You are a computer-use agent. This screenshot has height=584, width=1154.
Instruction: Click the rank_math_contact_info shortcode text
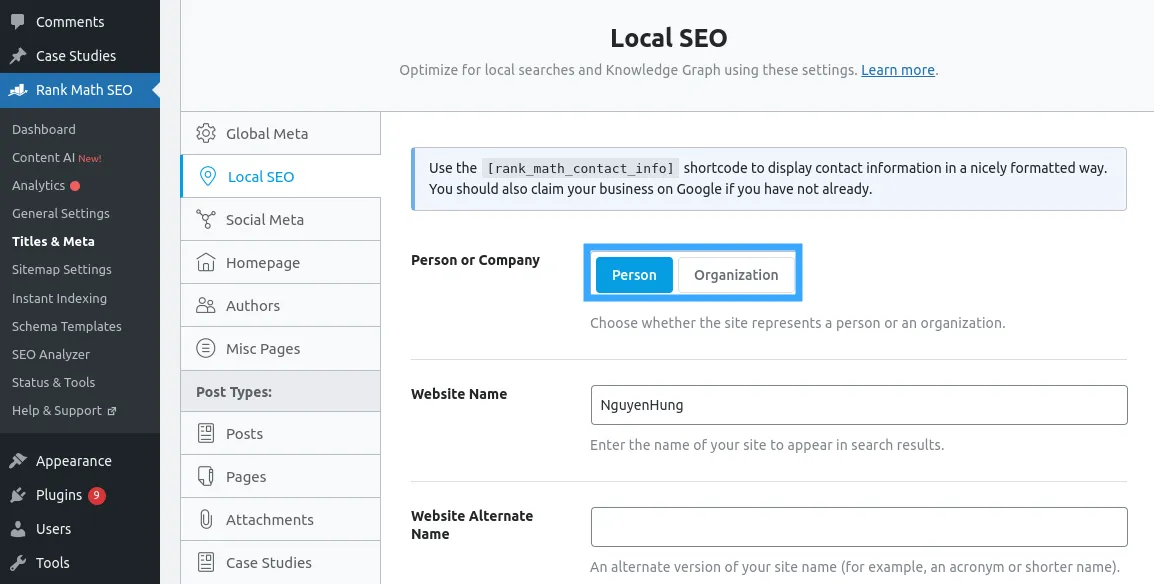[x=580, y=168]
